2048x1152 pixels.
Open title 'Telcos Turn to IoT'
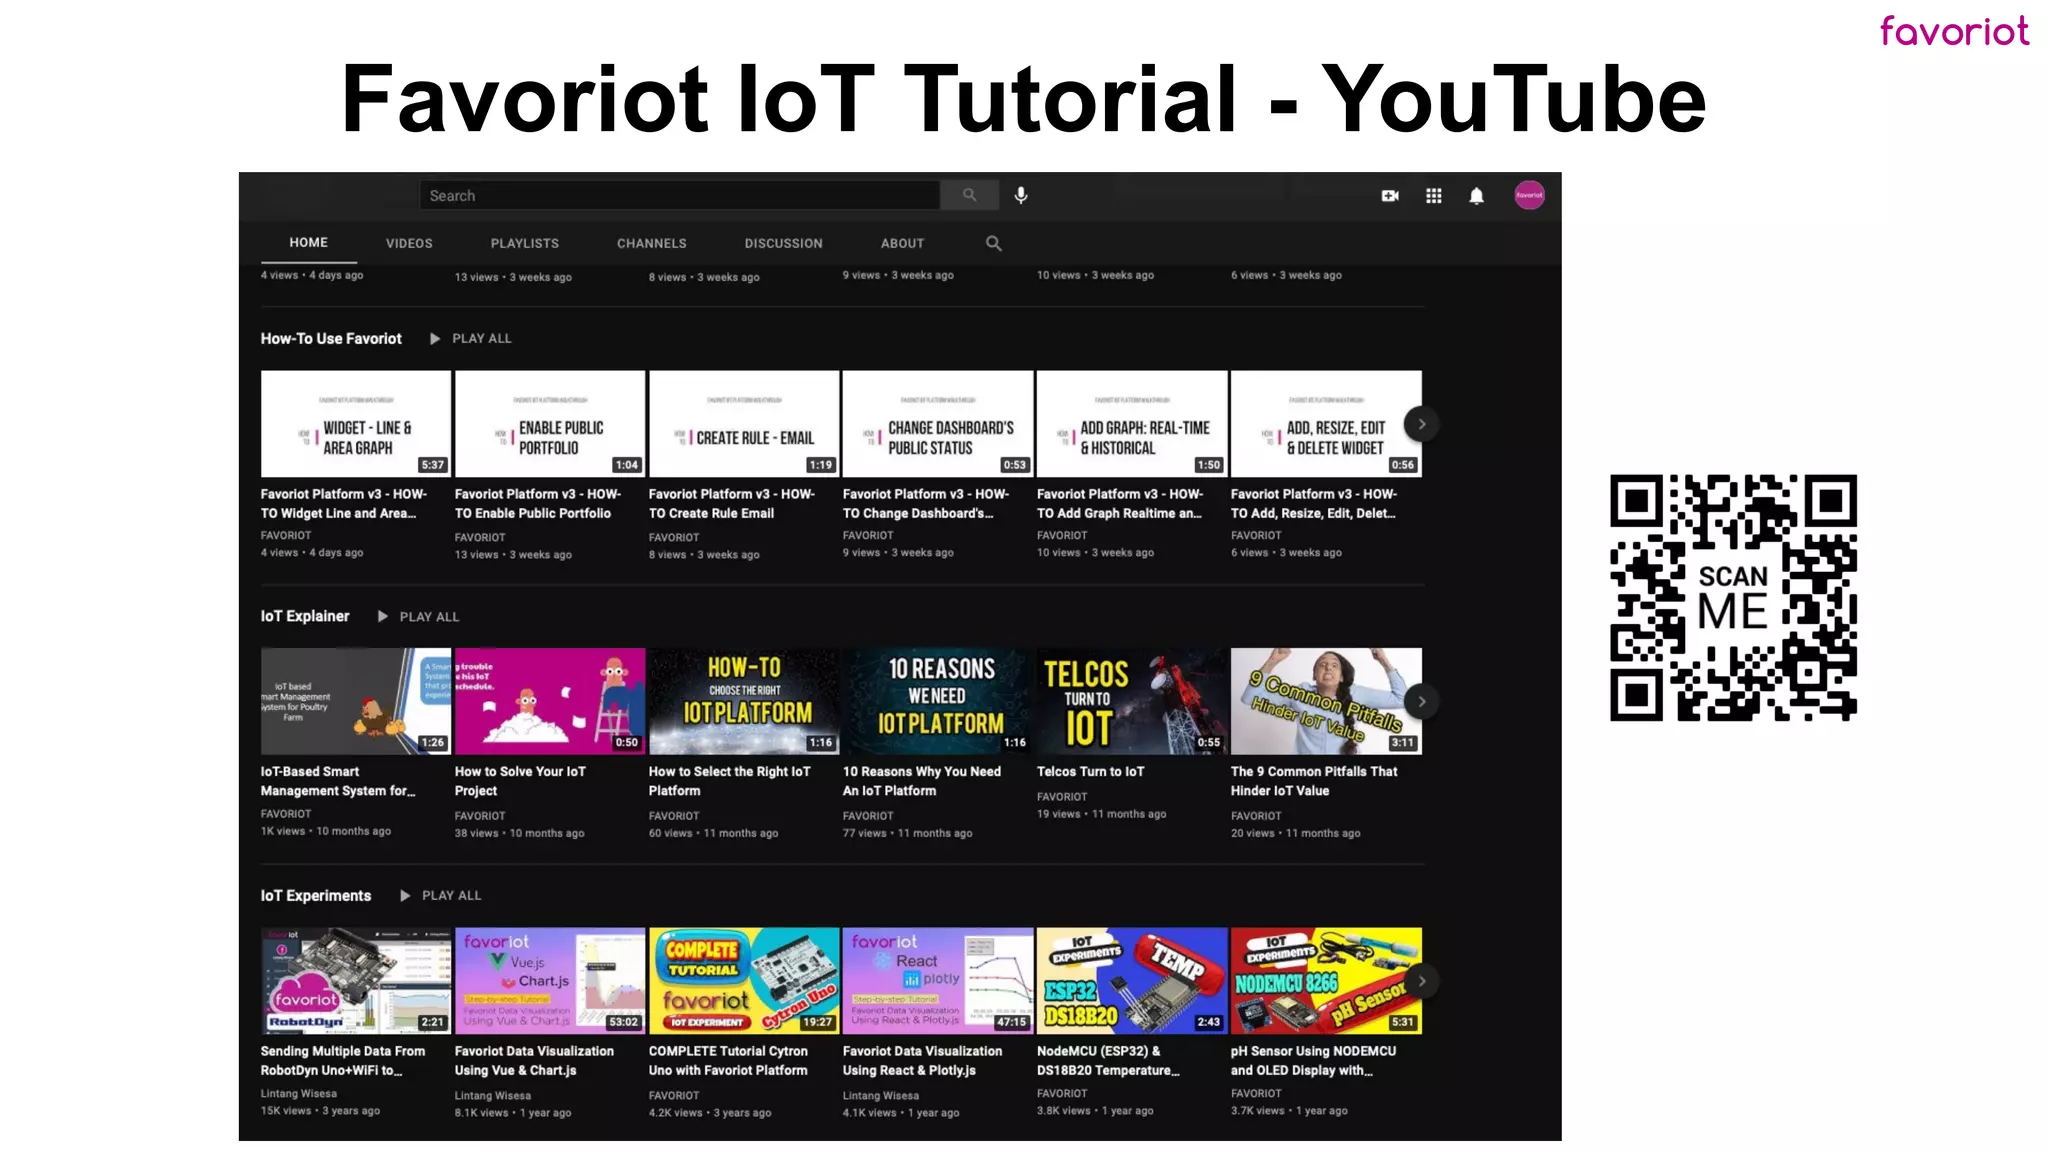[x=1090, y=772]
